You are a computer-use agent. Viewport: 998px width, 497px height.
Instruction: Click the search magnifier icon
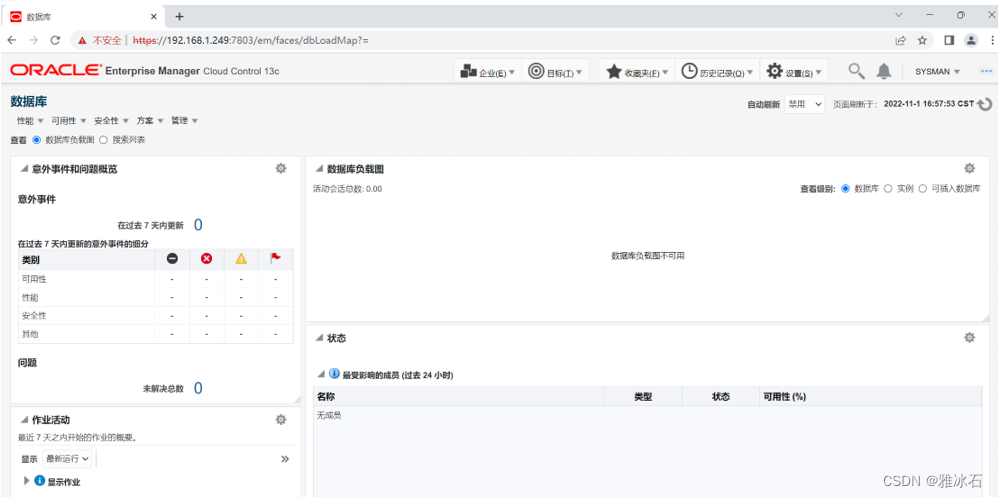[857, 71]
